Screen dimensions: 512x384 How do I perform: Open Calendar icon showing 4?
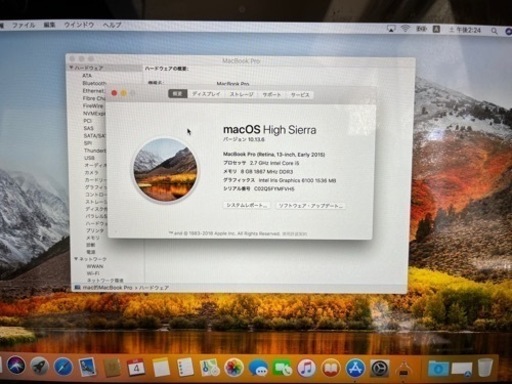[x=136, y=368]
